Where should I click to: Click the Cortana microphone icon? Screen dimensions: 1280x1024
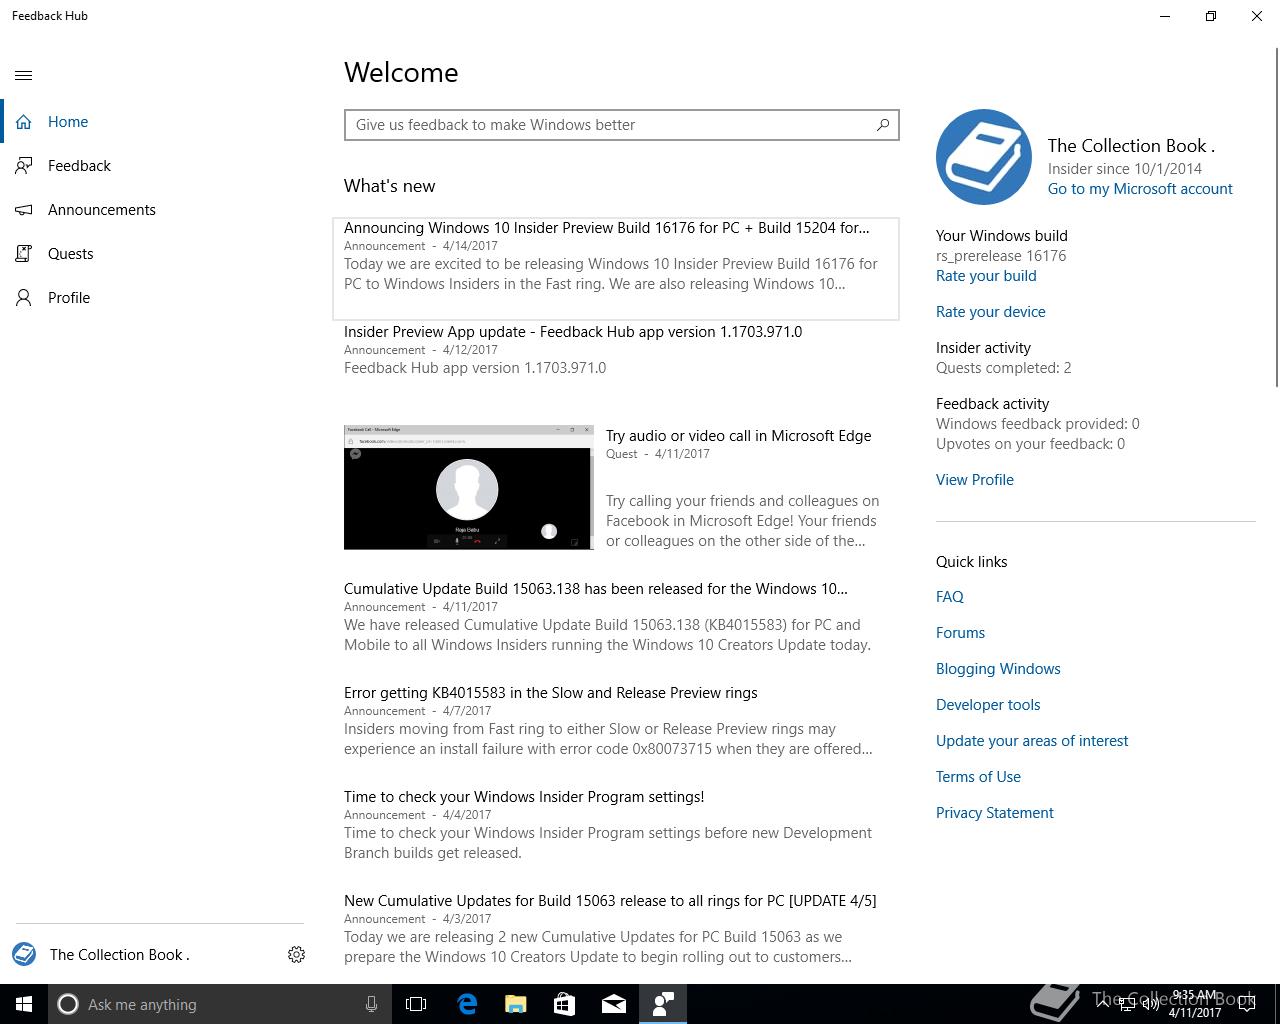[x=371, y=1004]
